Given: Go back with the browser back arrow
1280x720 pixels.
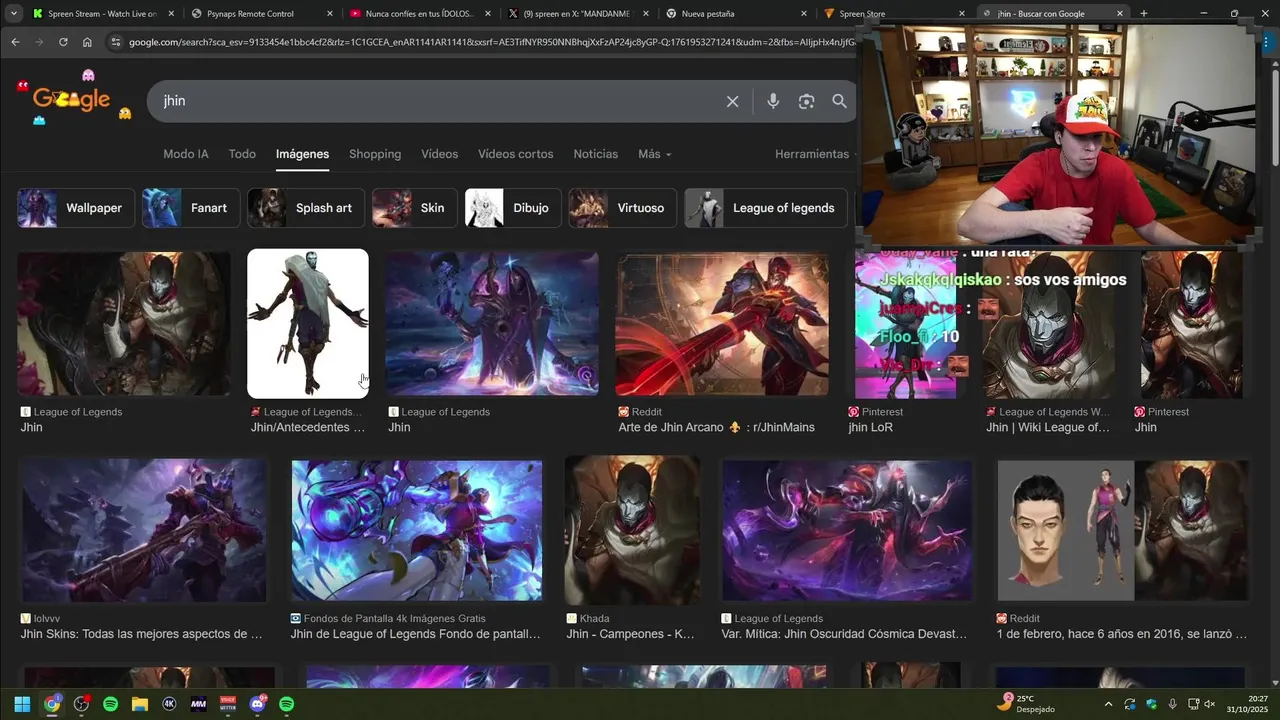Looking at the screenshot, I should 15,42.
